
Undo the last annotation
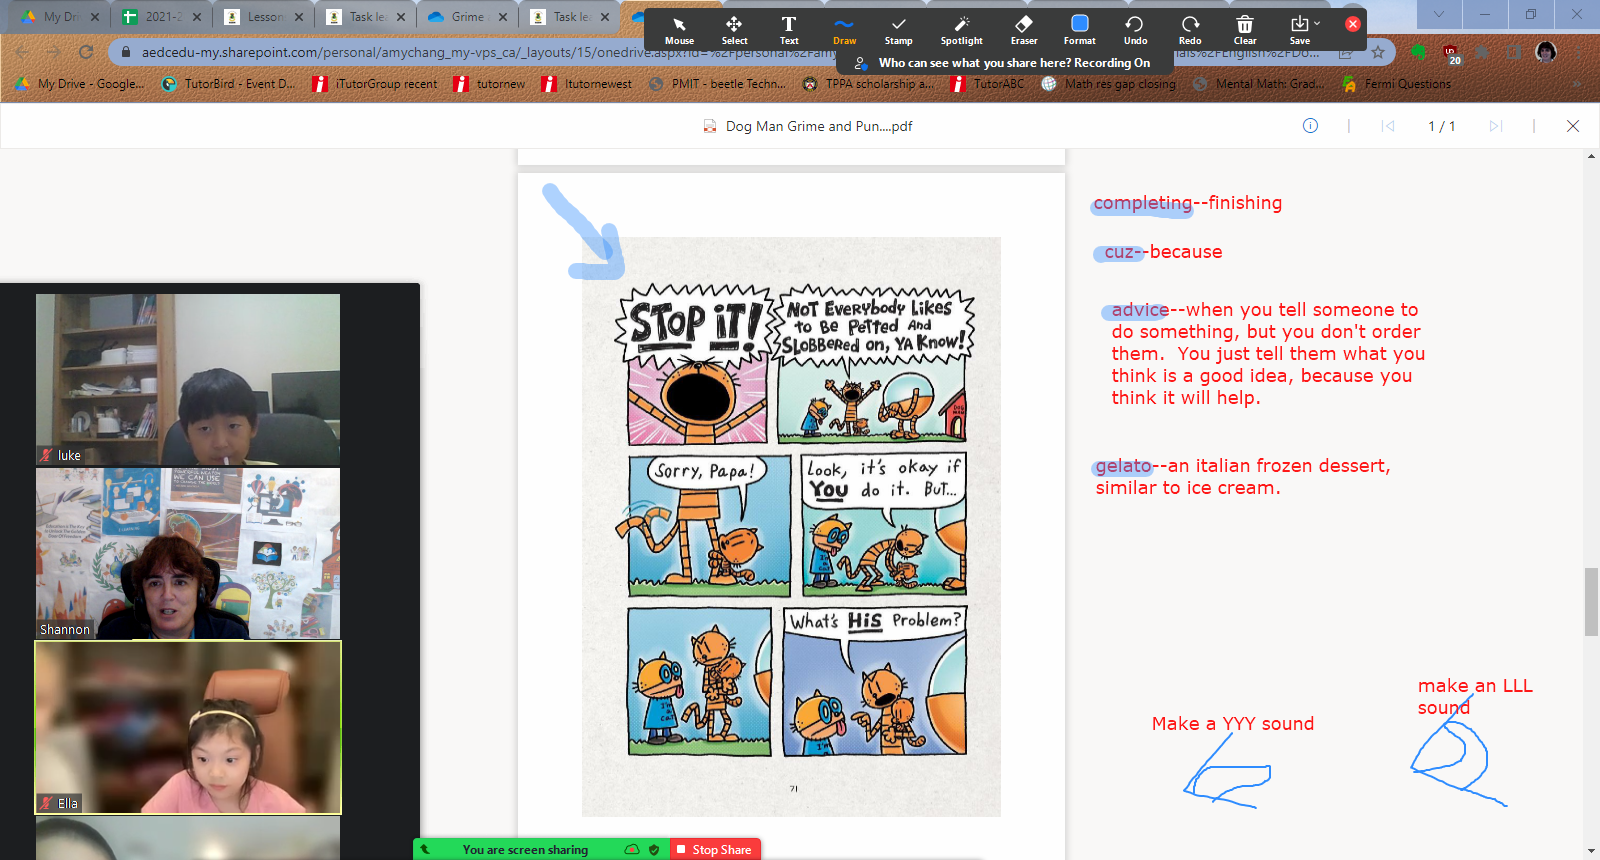pos(1135,30)
